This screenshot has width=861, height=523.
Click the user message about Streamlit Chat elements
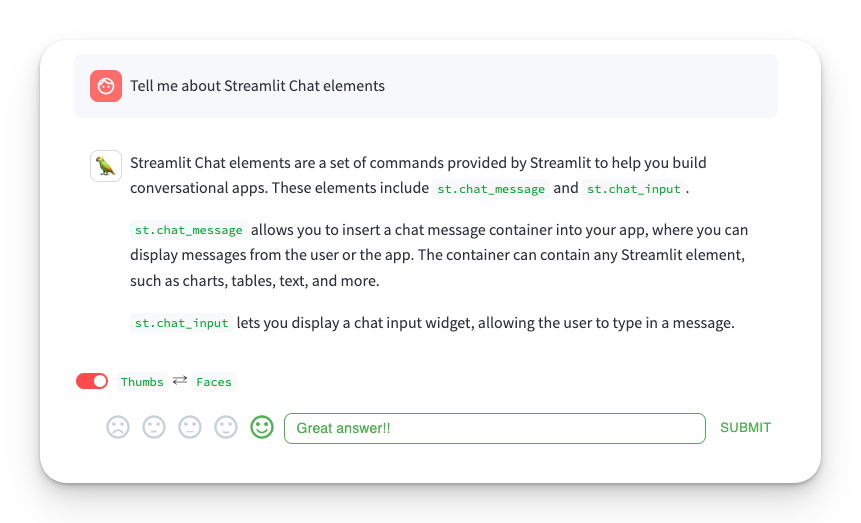257,86
